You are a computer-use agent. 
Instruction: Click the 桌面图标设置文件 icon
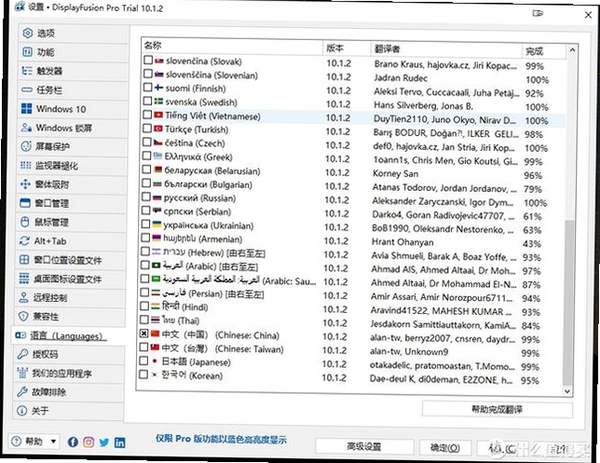tap(24, 279)
